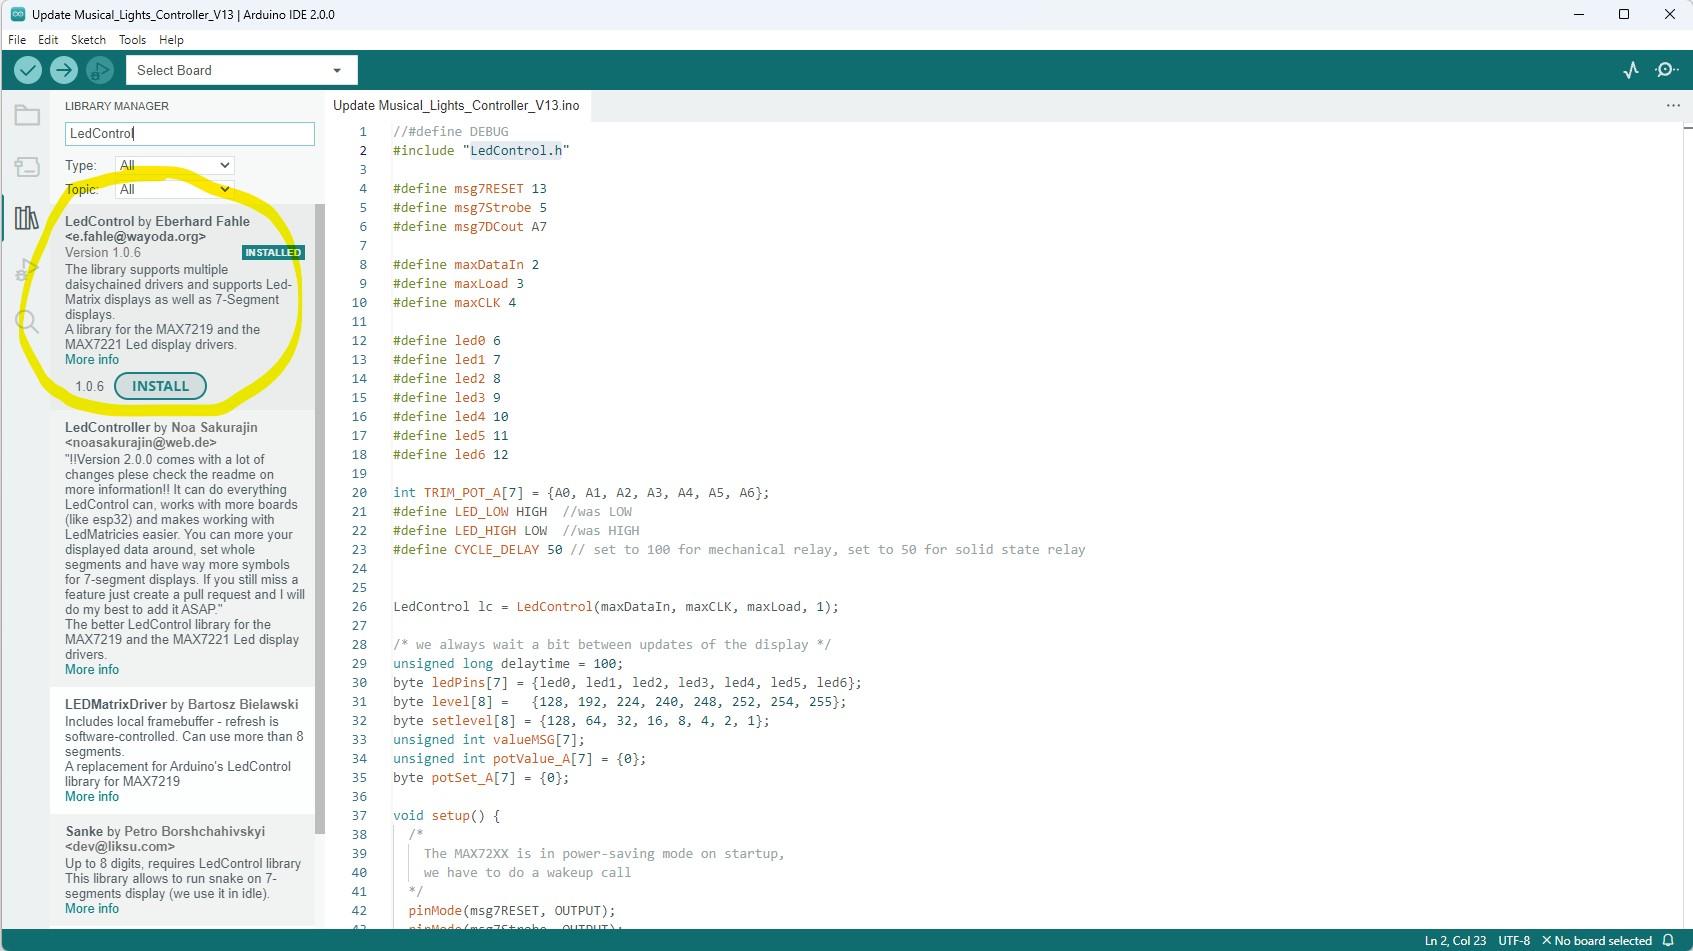
Task: Click line '#define led6 12'
Action: coord(451,455)
